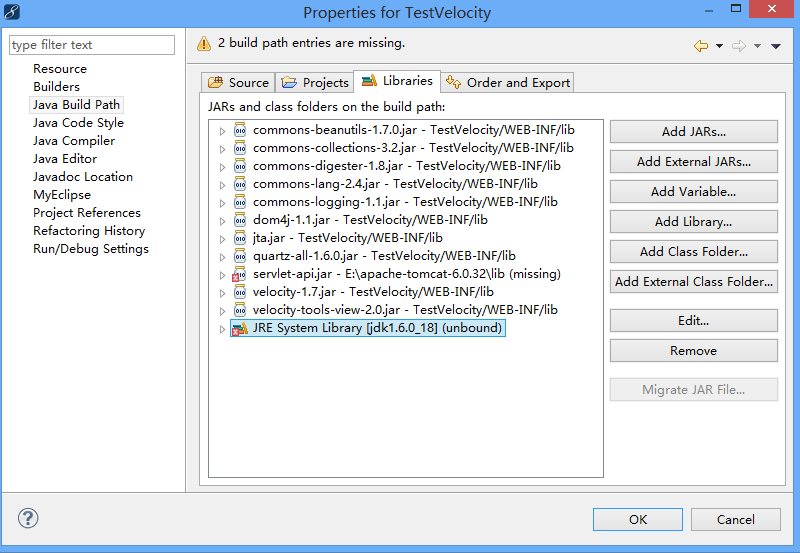Open Java Code Style settings
Viewport: 800px width, 553px height.
point(78,123)
